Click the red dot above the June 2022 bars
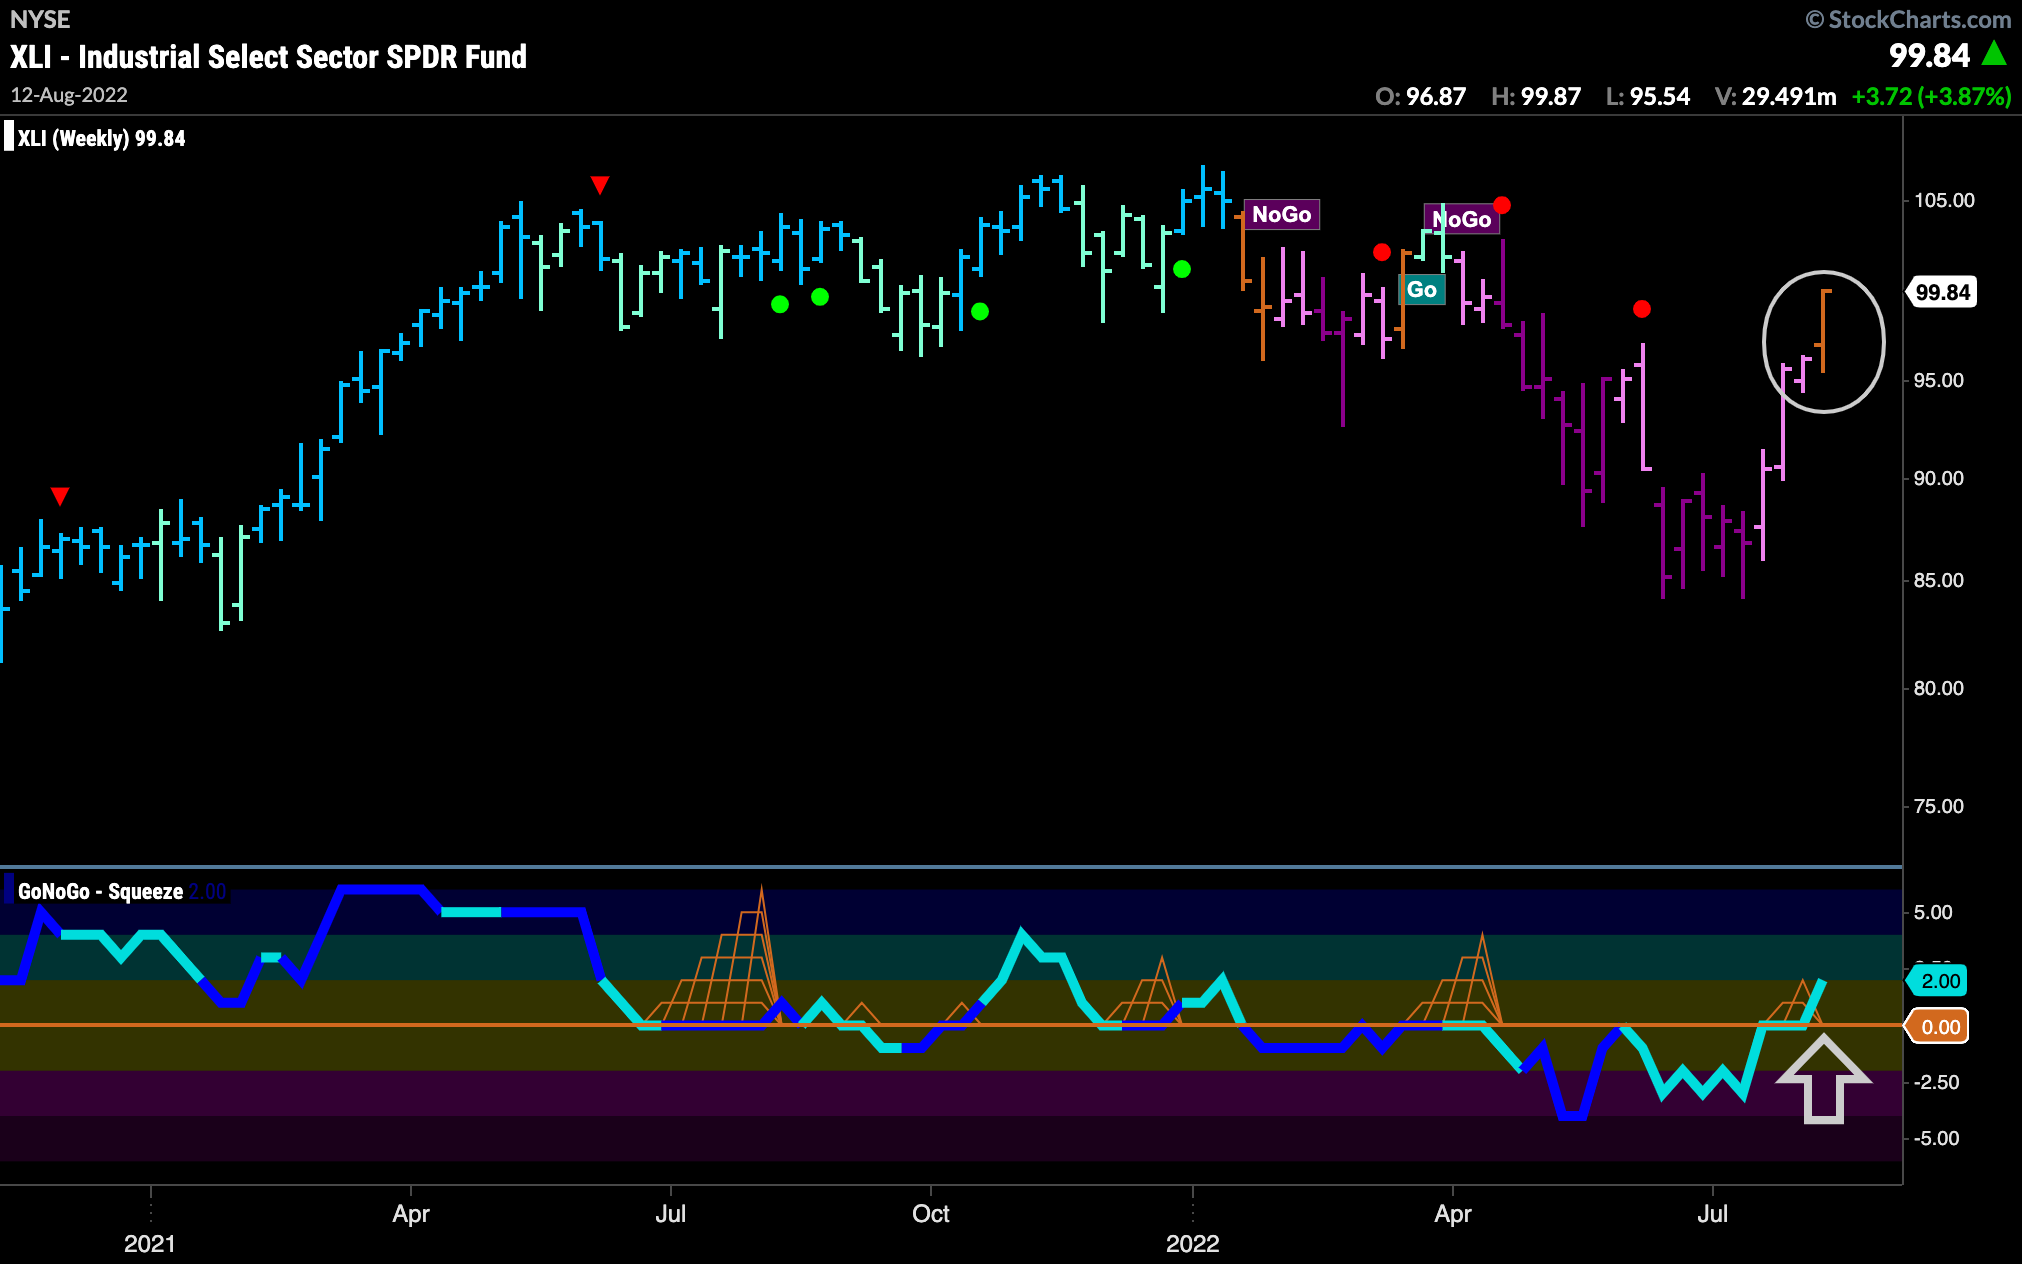The image size is (2022, 1264). tap(1641, 309)
